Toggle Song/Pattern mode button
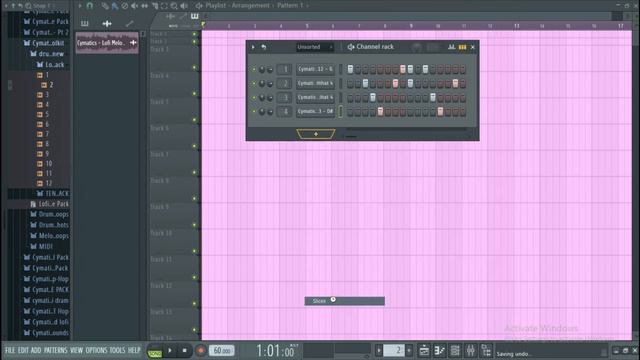This screenshot has height=360, width=640. click(x=155, y=351)
